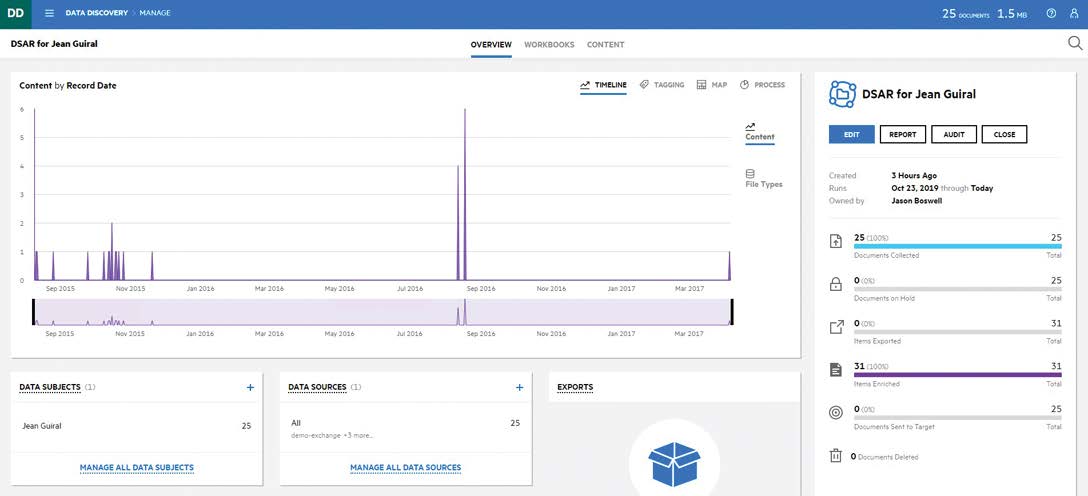Image resolution: width=1088 pixels, height=496 pixels.
Task: Select the All data sources row
Action: point(406,428)
